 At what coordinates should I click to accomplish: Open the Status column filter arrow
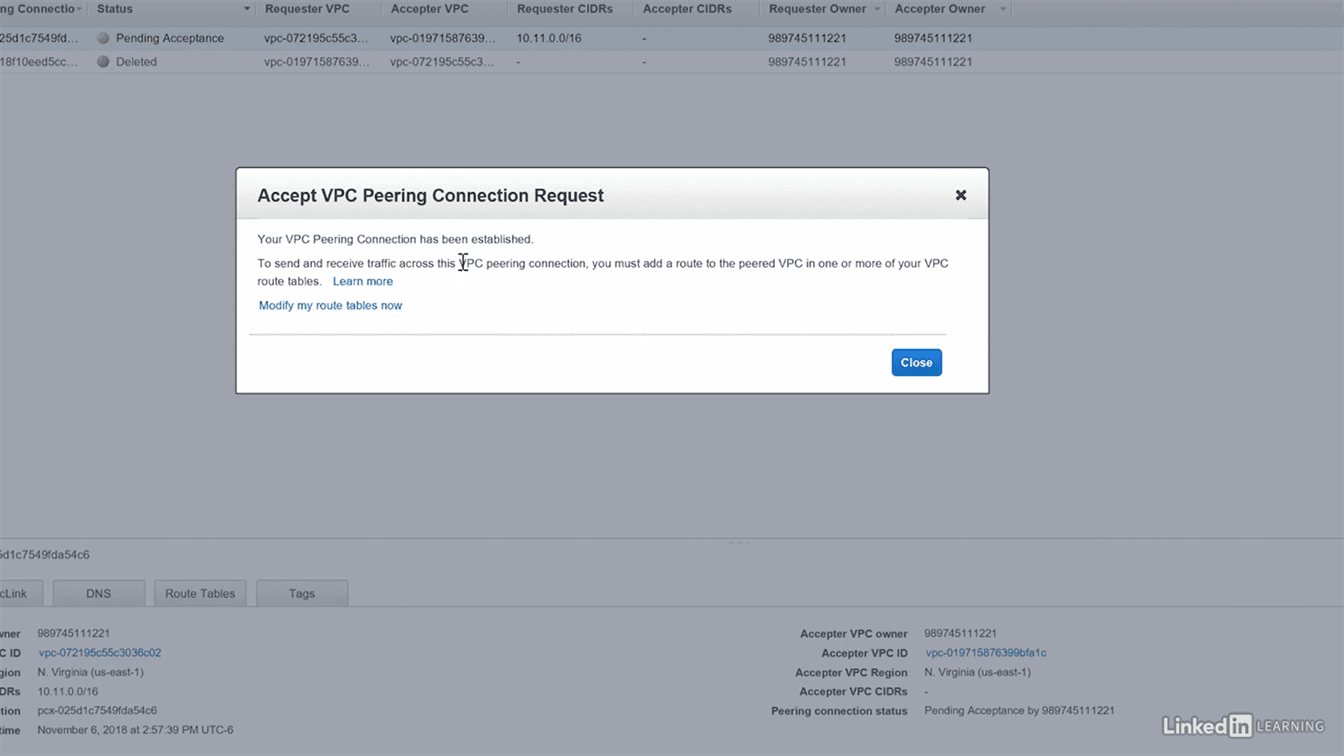247,10
